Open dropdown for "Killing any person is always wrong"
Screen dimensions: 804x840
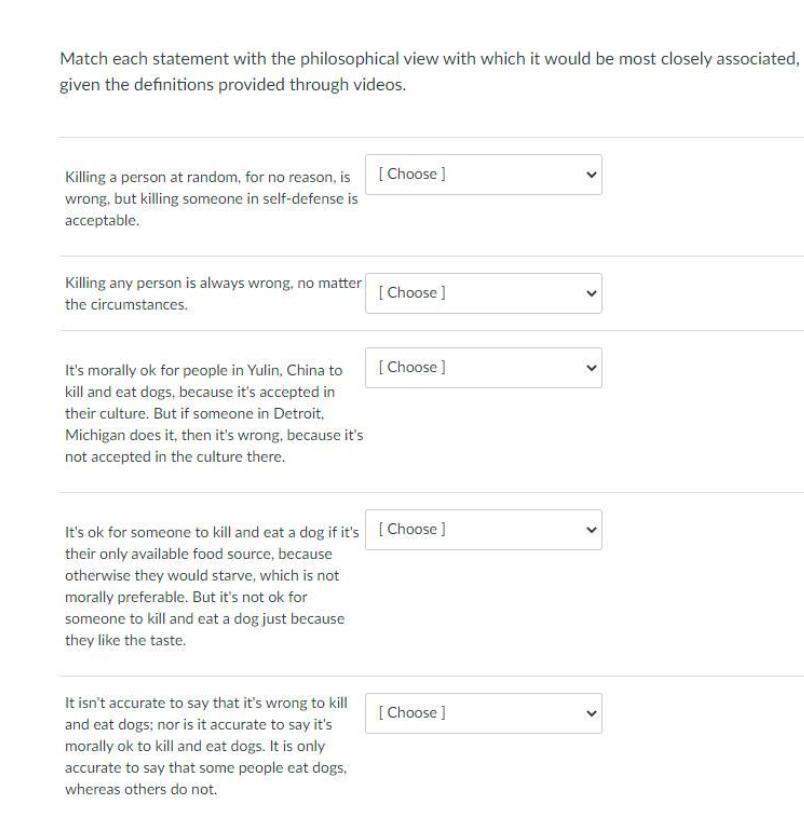[x=484, y=293]
